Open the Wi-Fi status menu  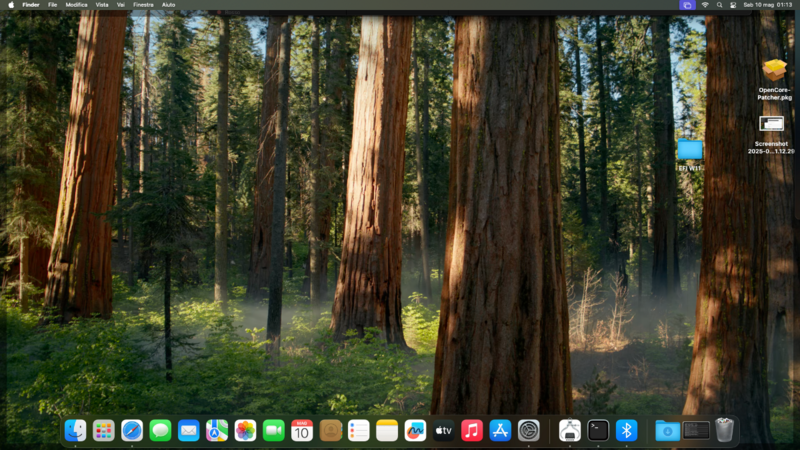coord(704,5)
